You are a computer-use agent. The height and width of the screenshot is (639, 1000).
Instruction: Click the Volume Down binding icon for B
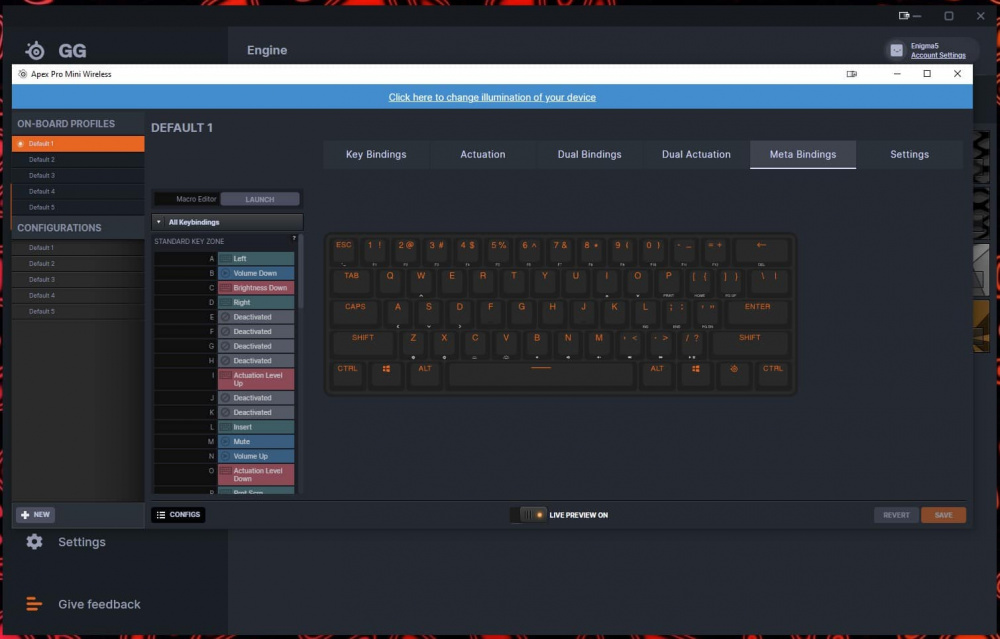225,273
